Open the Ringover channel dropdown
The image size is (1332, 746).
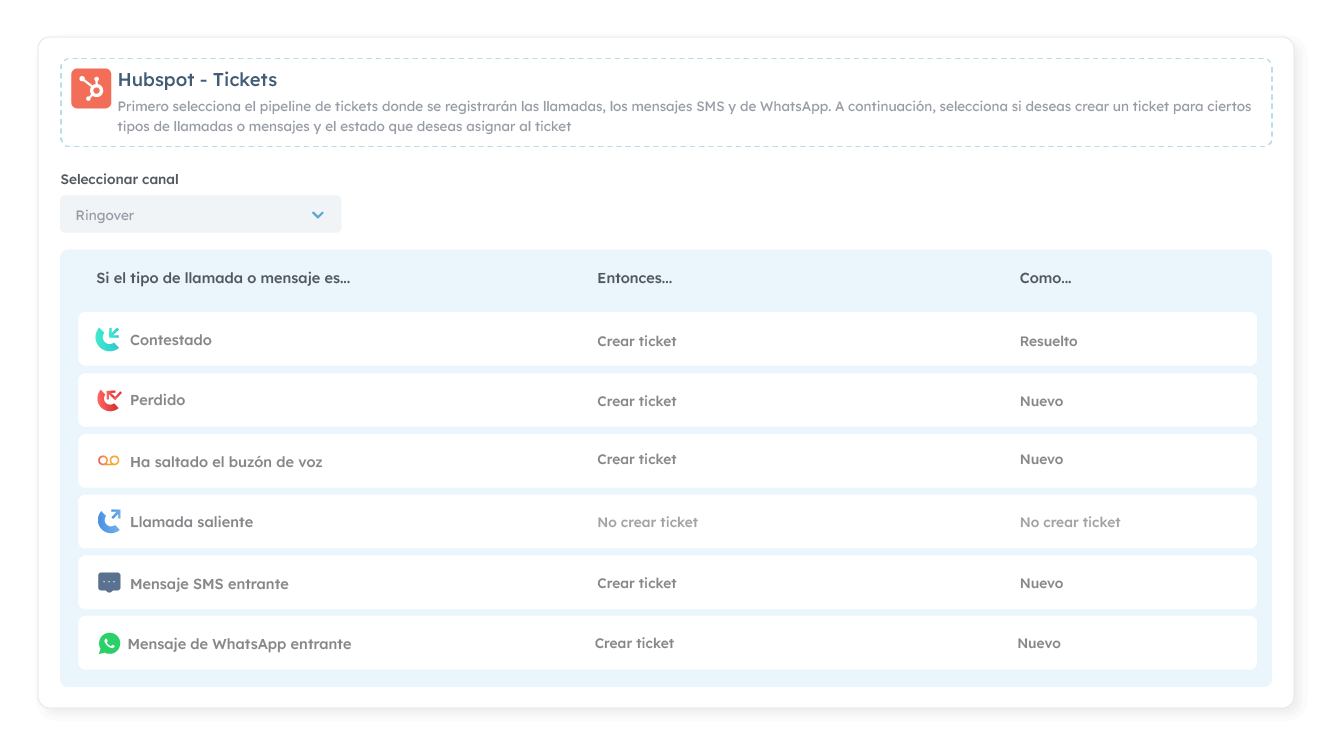pos(200,215)
